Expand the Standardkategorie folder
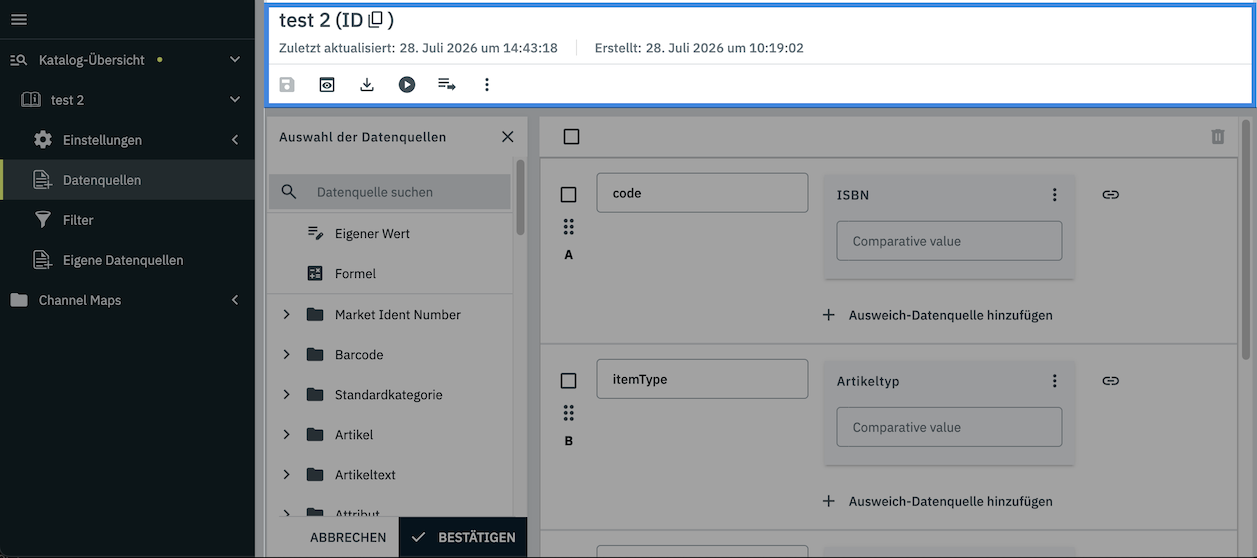 286,395
